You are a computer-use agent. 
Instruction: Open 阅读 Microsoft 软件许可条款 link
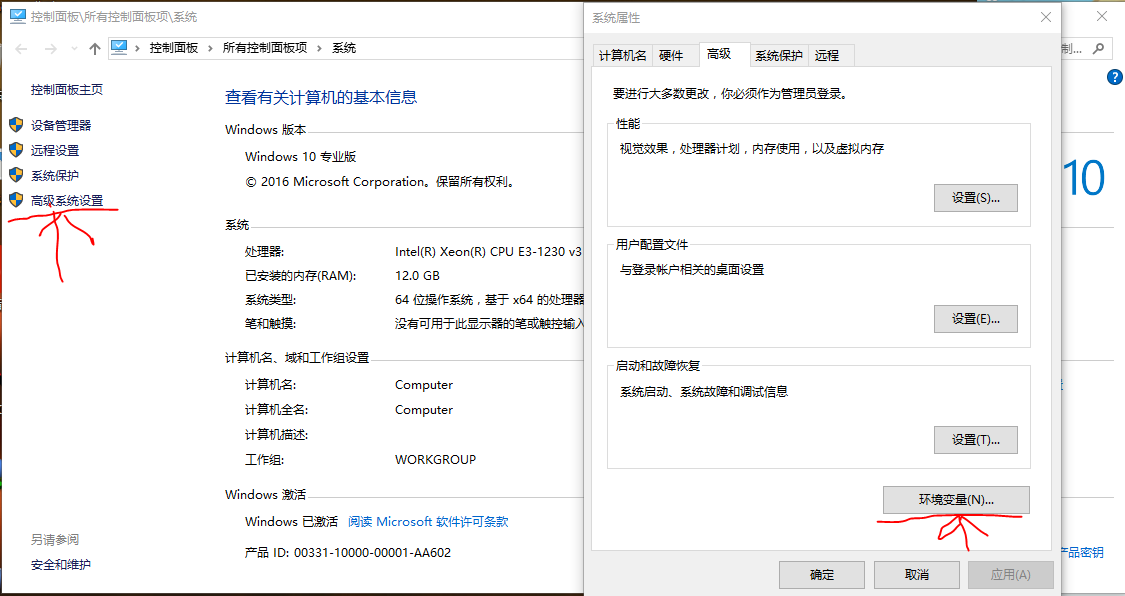(x=428, y=521)
